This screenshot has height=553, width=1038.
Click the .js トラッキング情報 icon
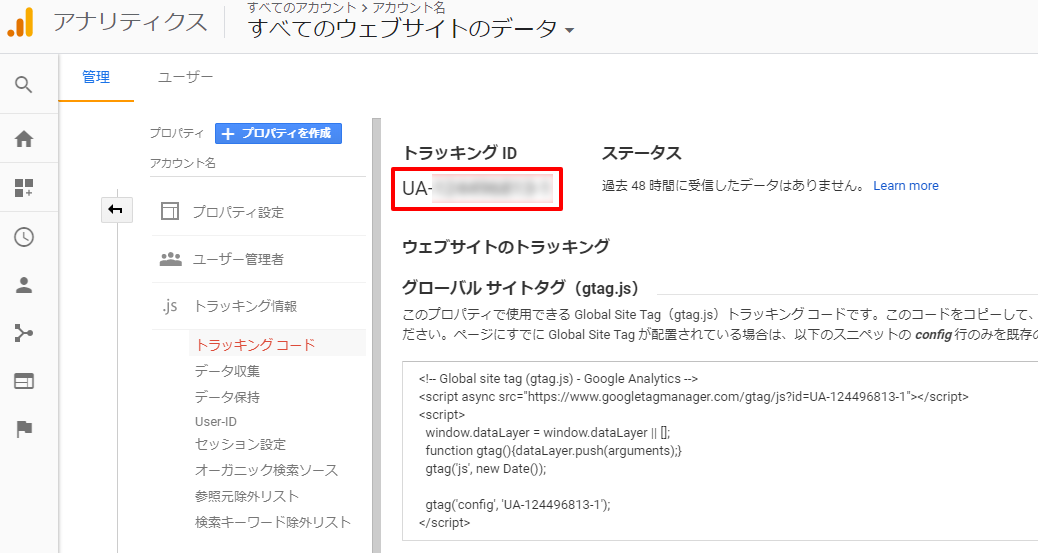click(x=170, y=305)
